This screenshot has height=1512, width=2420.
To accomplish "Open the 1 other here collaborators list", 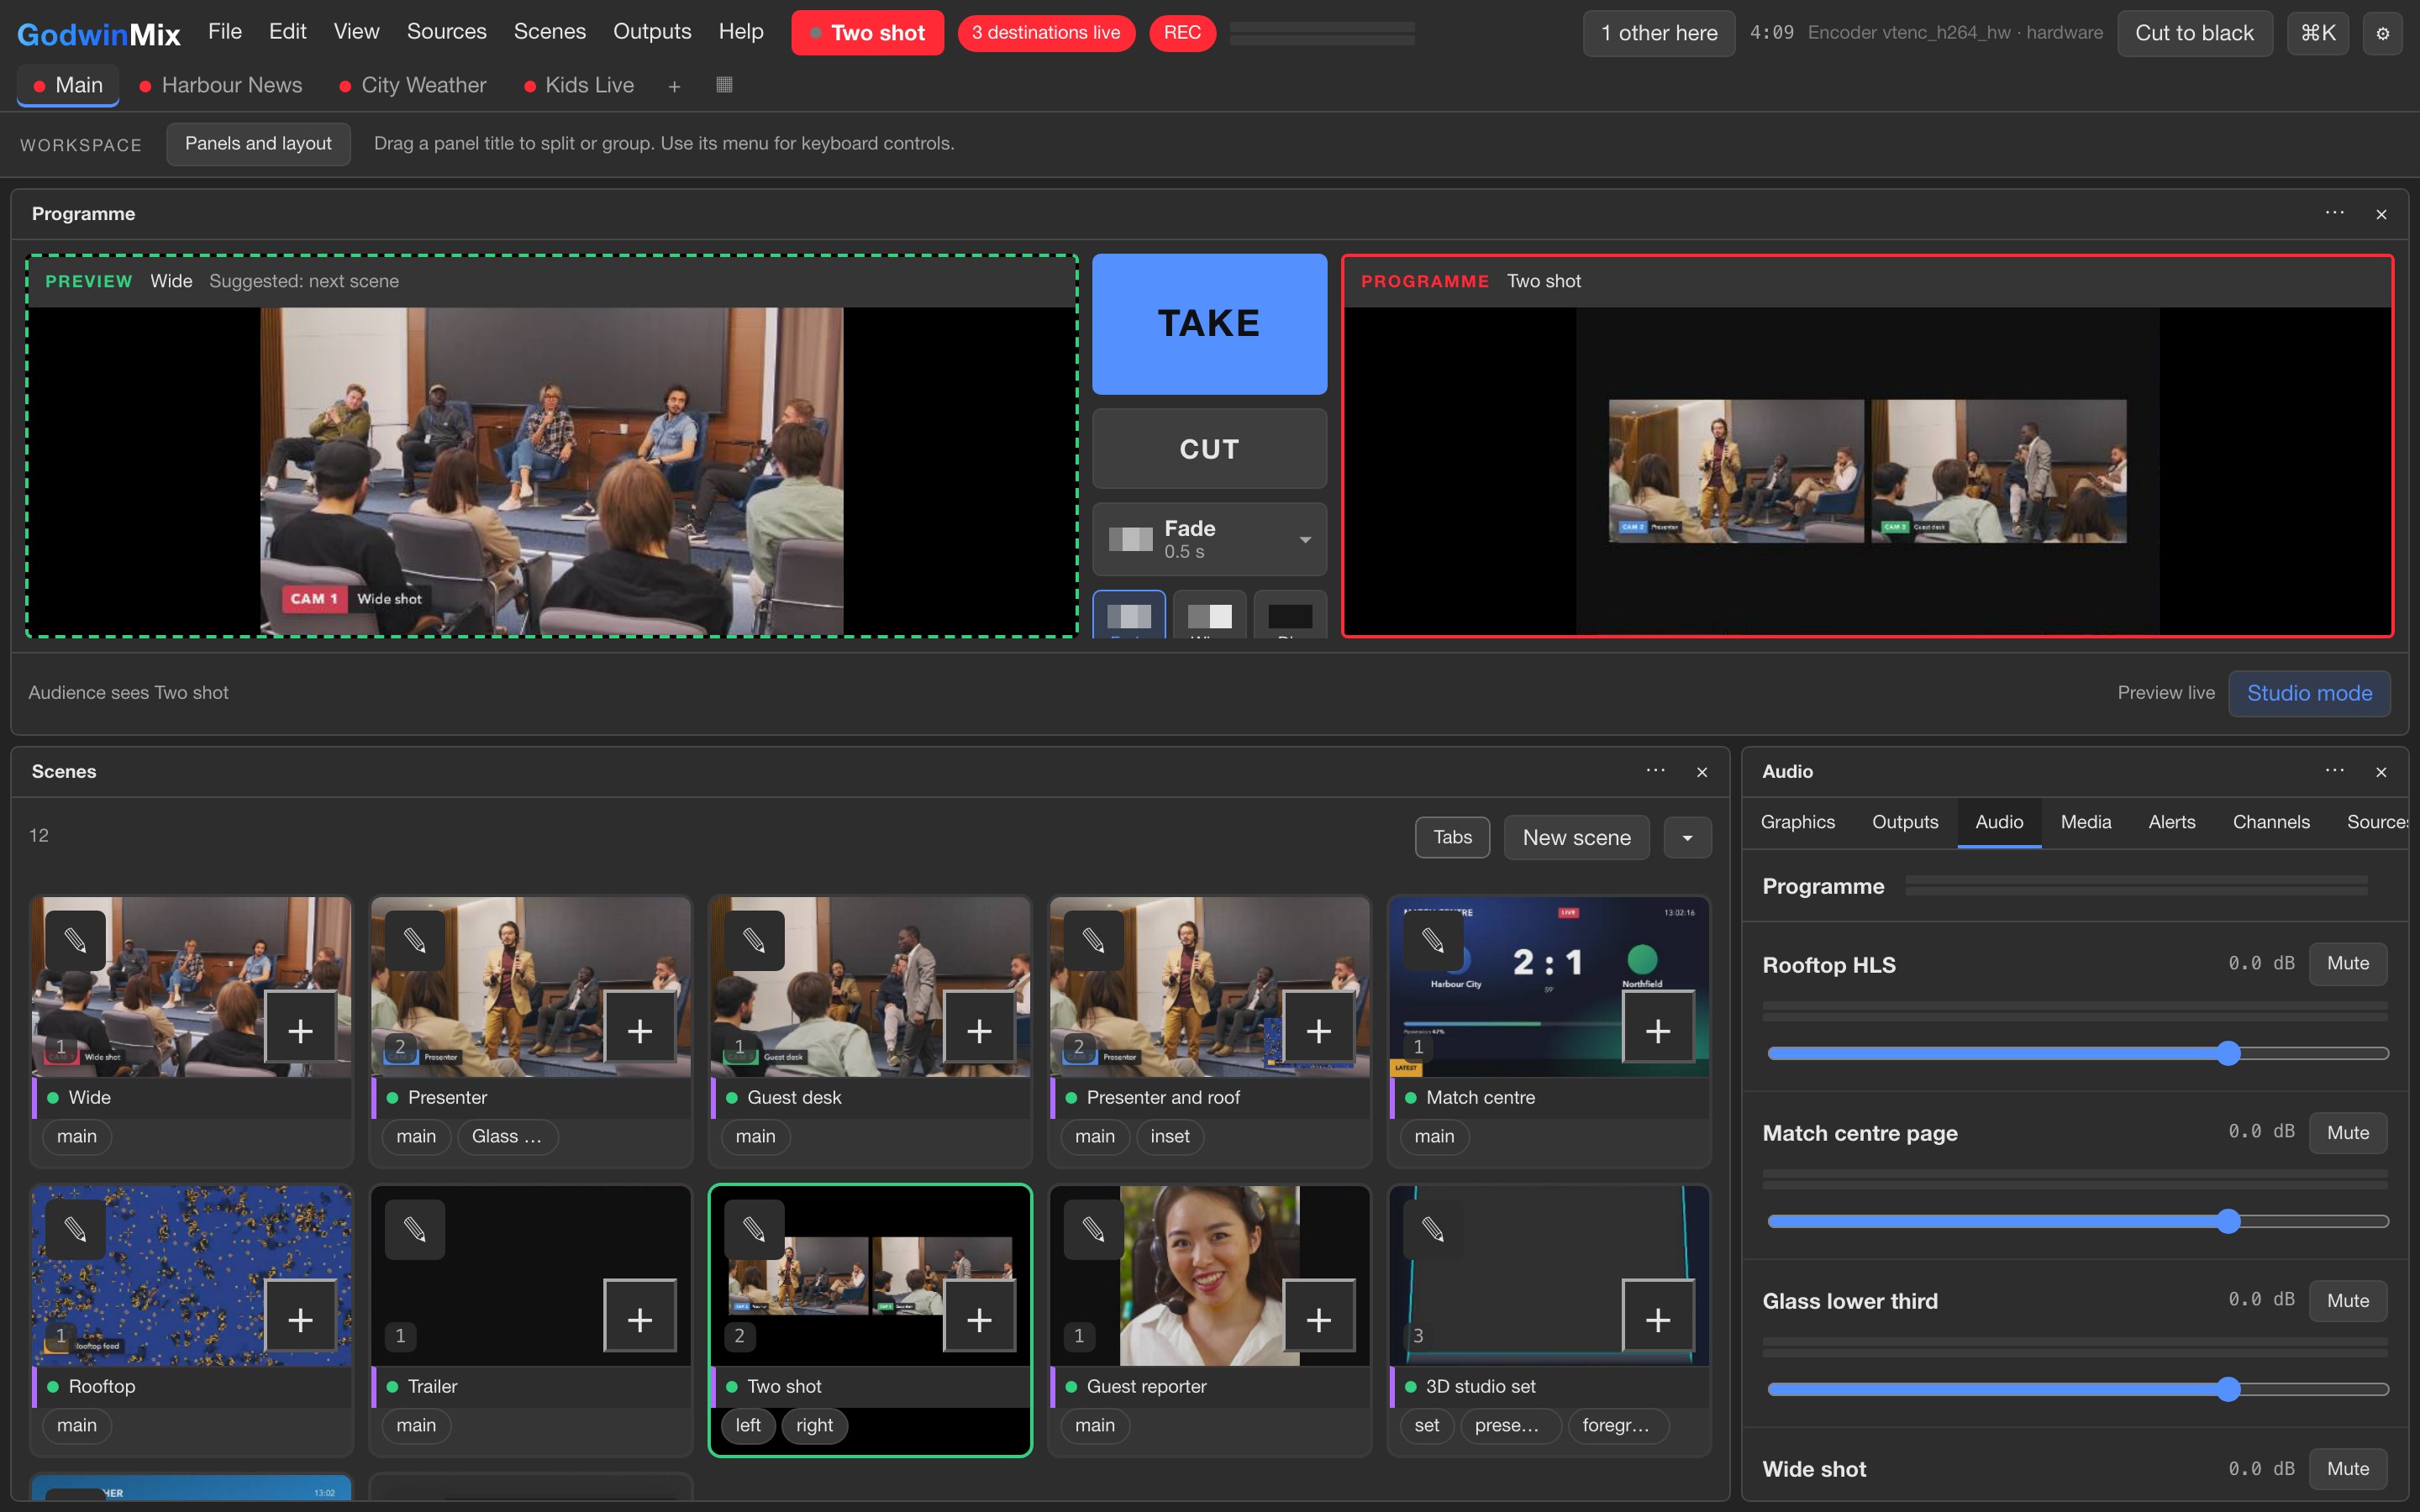I will (x=1659, y=33).
